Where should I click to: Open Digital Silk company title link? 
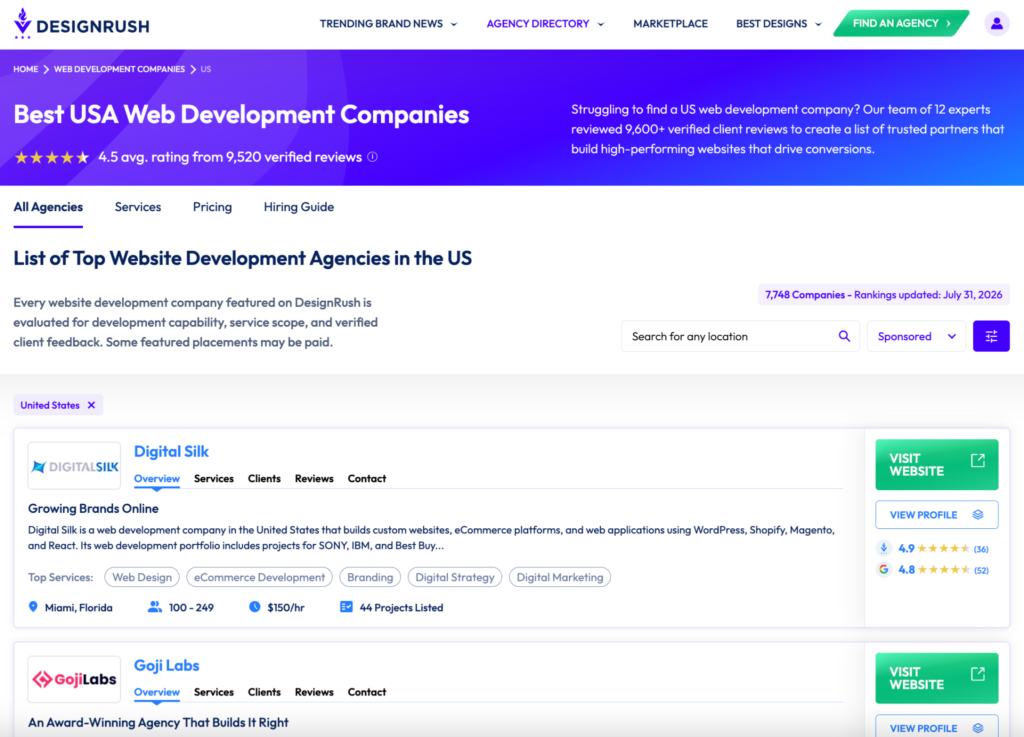[x=171, y=451]
